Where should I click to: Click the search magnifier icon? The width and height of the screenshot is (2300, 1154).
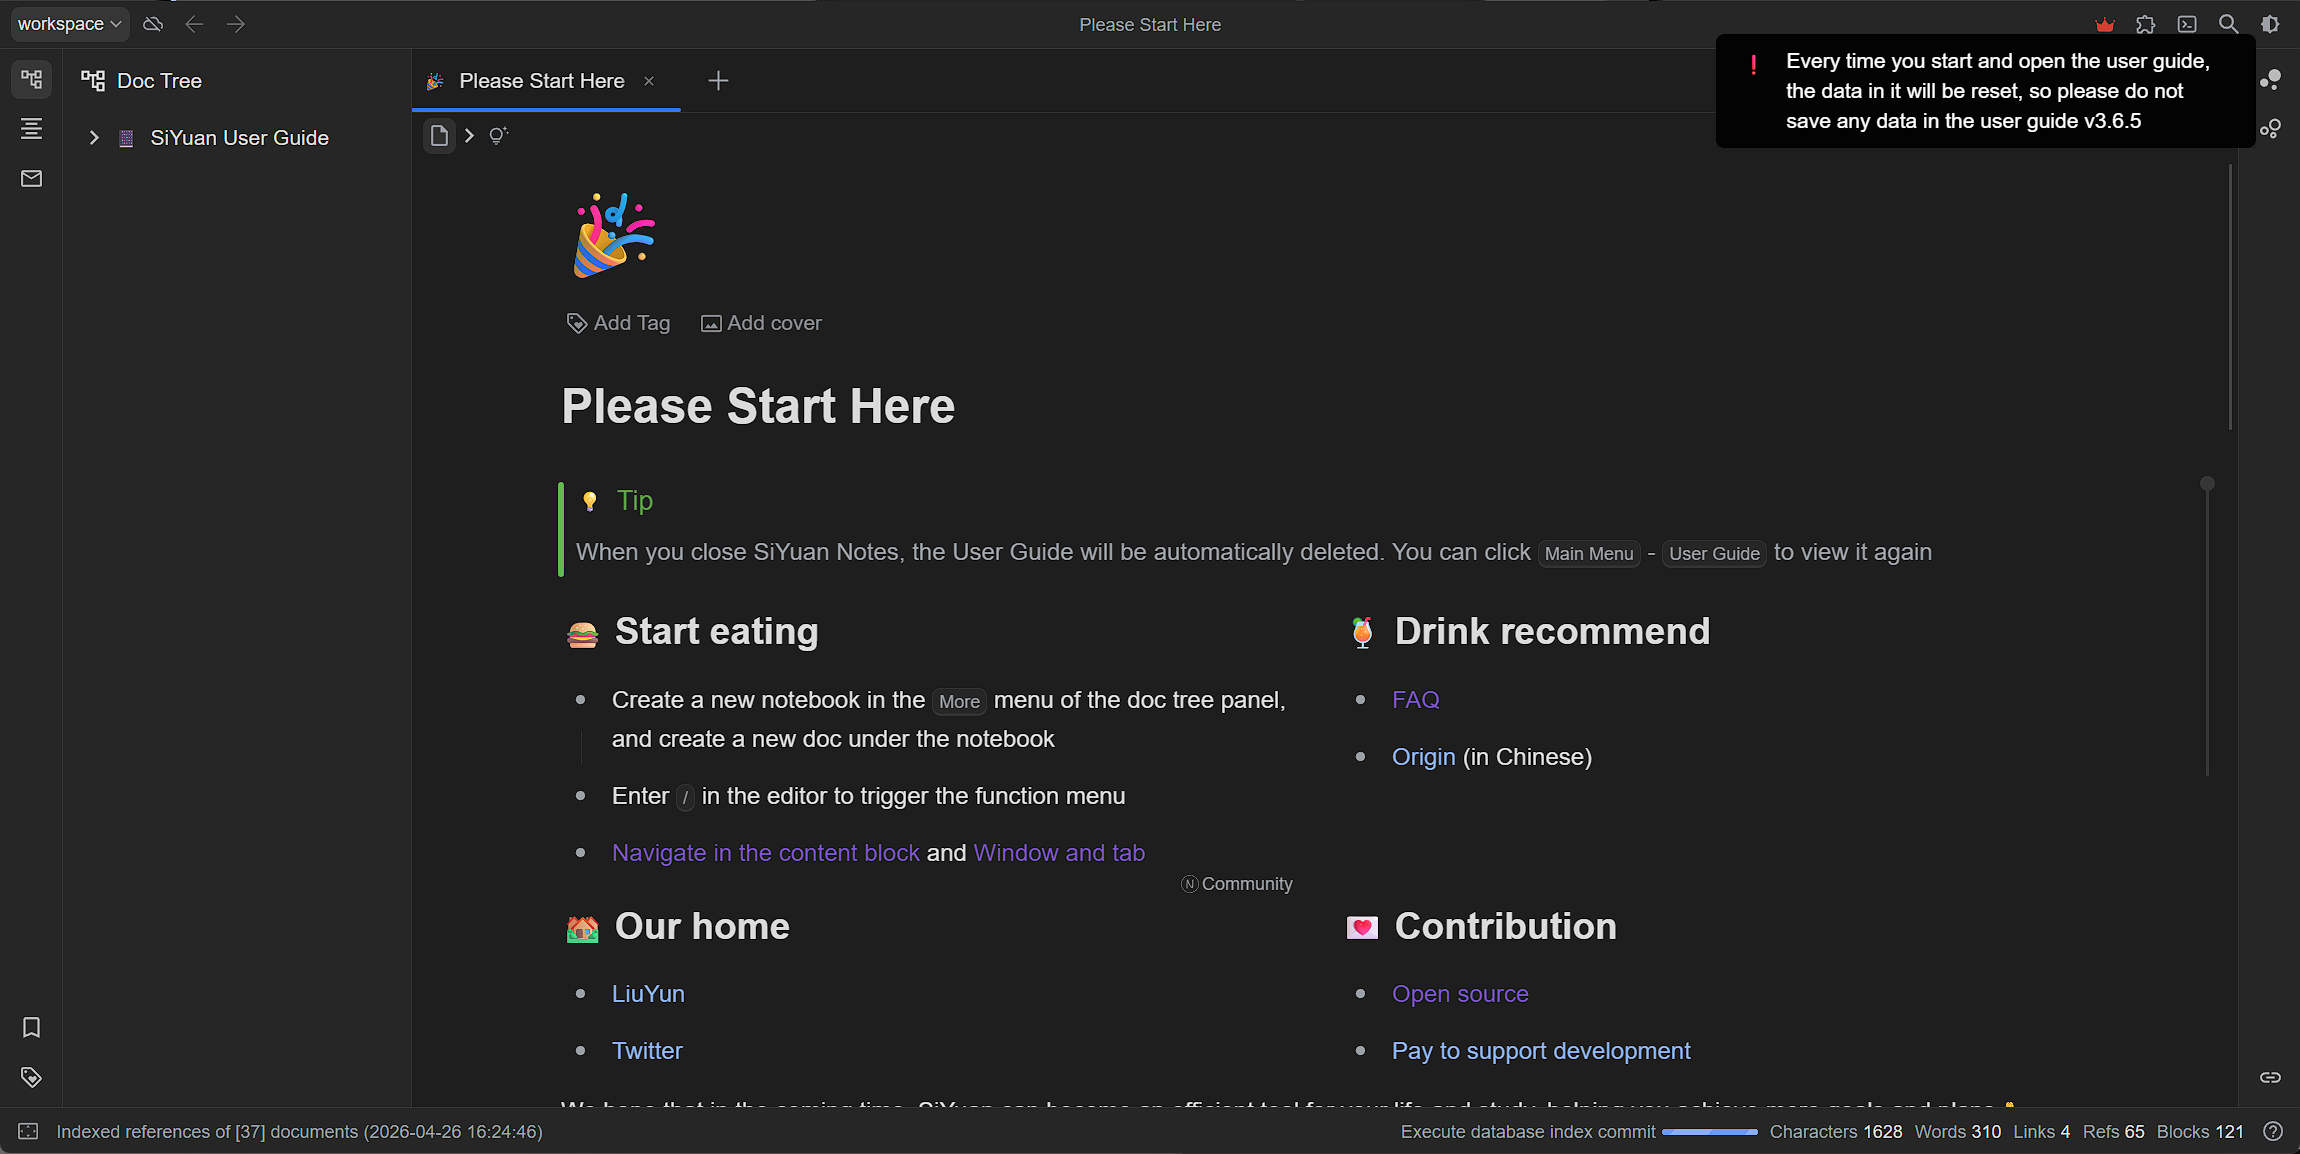click(x=2228, y=24)
